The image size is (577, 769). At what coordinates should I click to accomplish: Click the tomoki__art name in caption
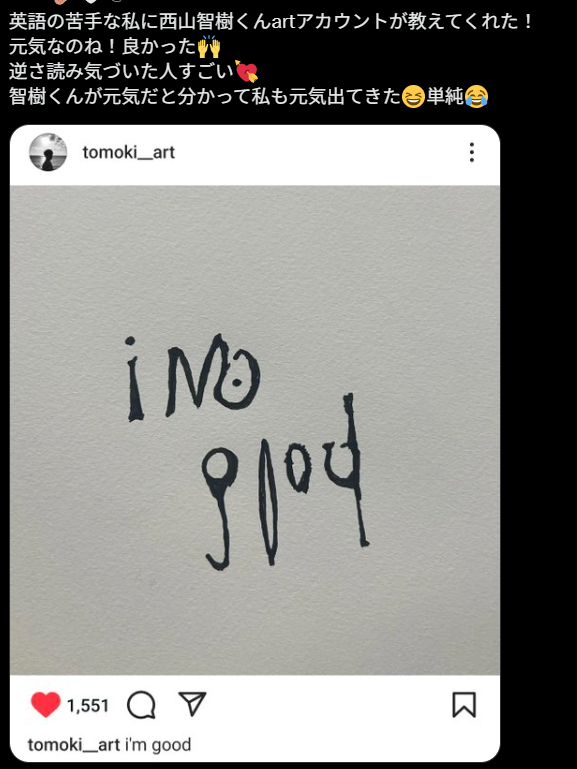point(74,744)
